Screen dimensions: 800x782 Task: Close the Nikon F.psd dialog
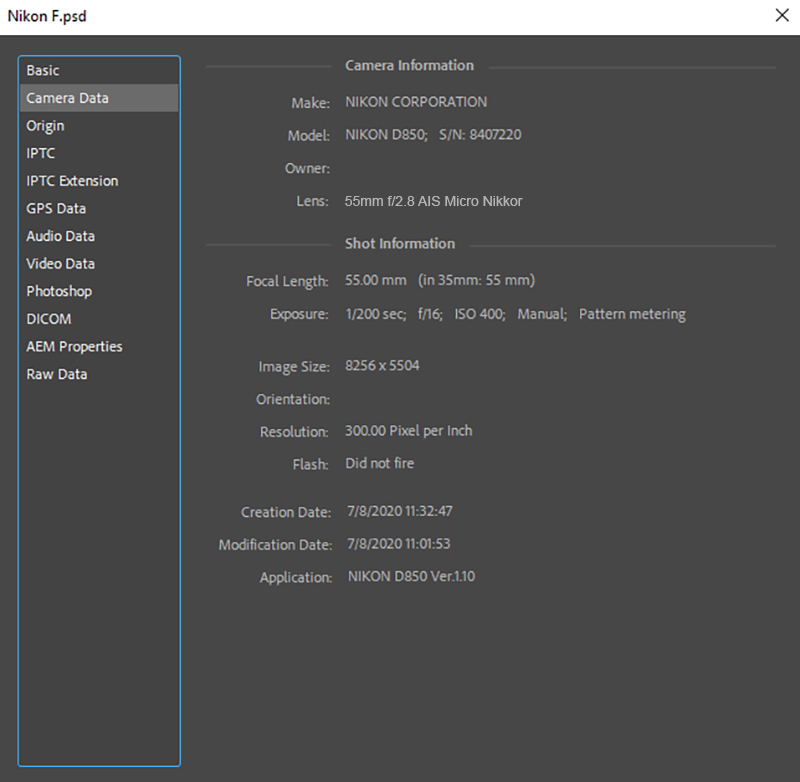coord(781,15)
